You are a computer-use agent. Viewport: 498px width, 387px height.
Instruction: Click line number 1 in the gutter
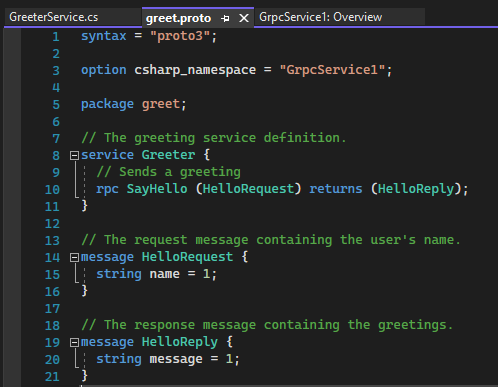click(56, 36)
